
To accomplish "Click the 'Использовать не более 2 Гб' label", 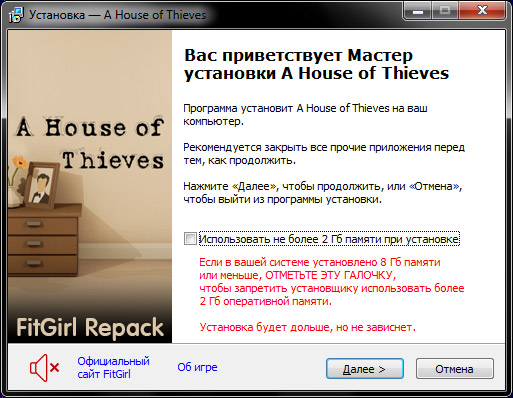I will click(329, 239).
